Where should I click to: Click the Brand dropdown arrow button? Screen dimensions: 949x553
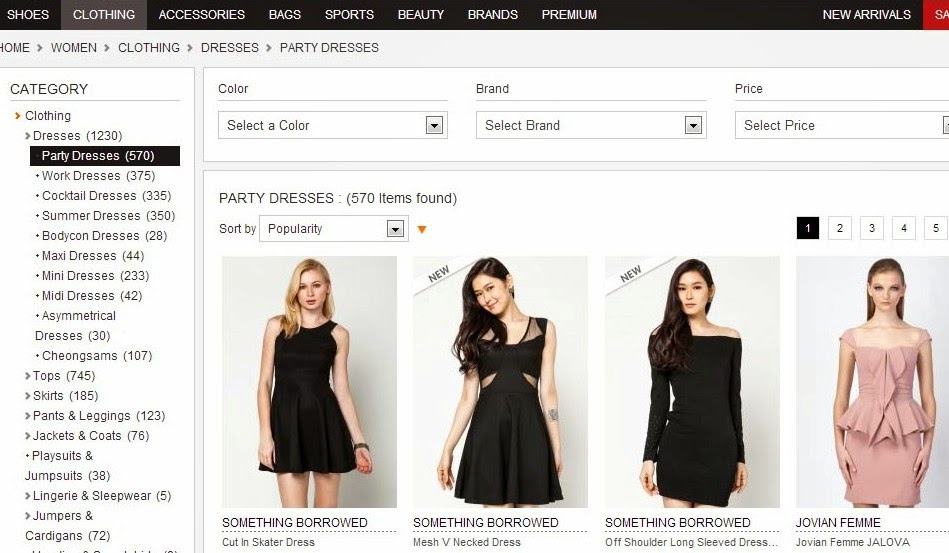[x=693, y=125]
